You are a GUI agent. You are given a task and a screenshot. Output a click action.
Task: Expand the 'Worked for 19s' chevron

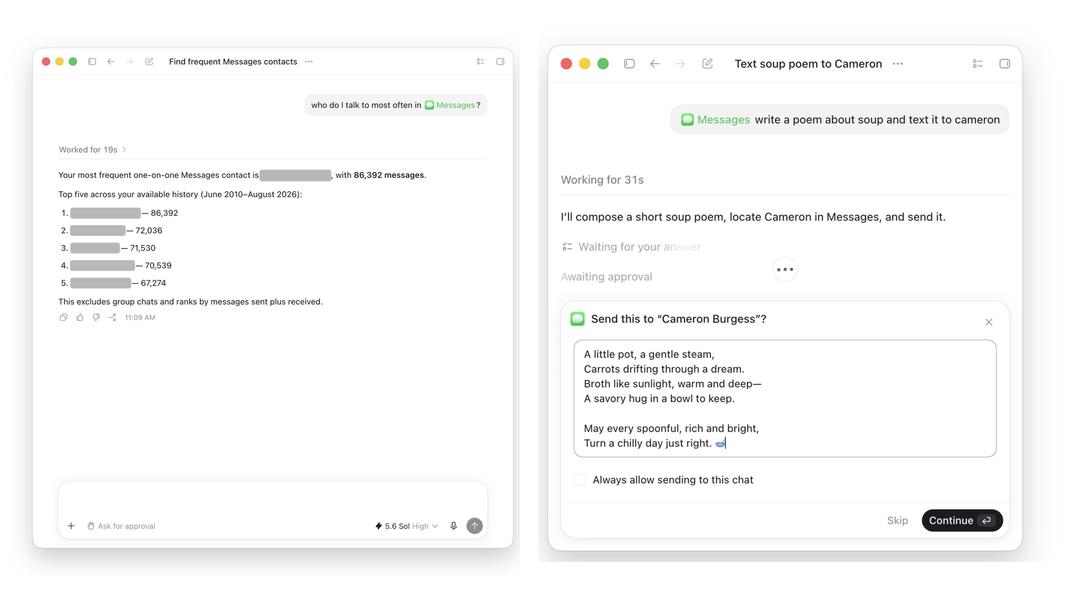124,150
